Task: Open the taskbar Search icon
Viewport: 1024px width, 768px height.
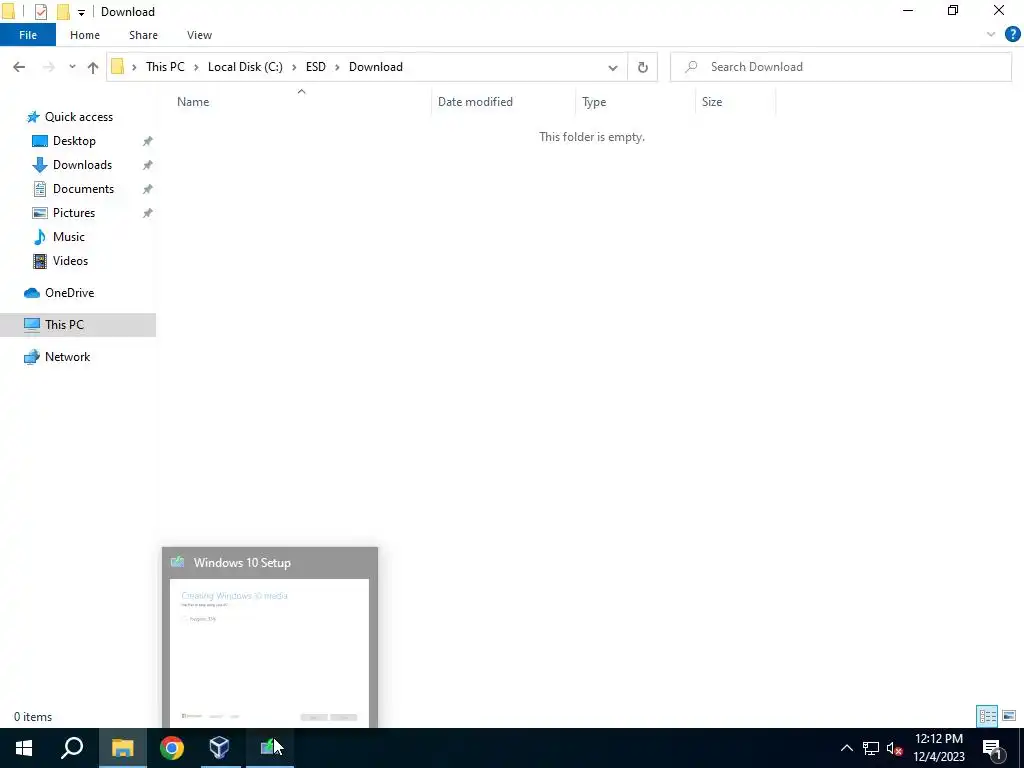Action: click(72, 748)
